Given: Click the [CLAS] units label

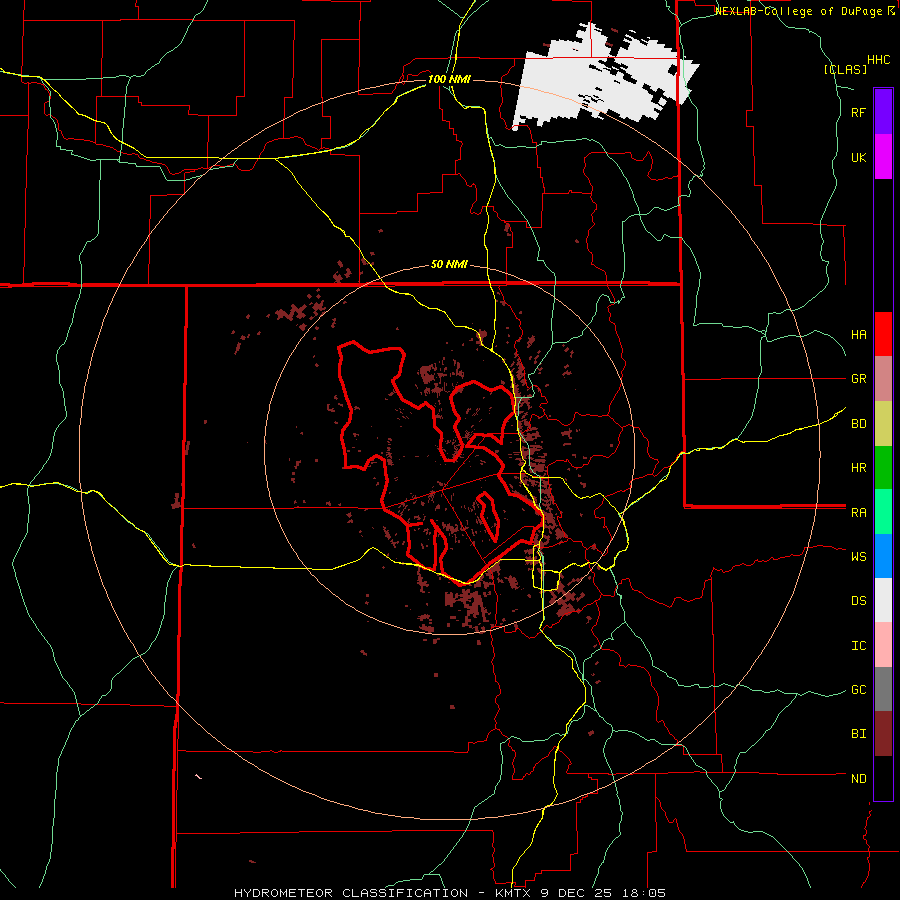Looking at the screenshot, I should pos(845,69).
